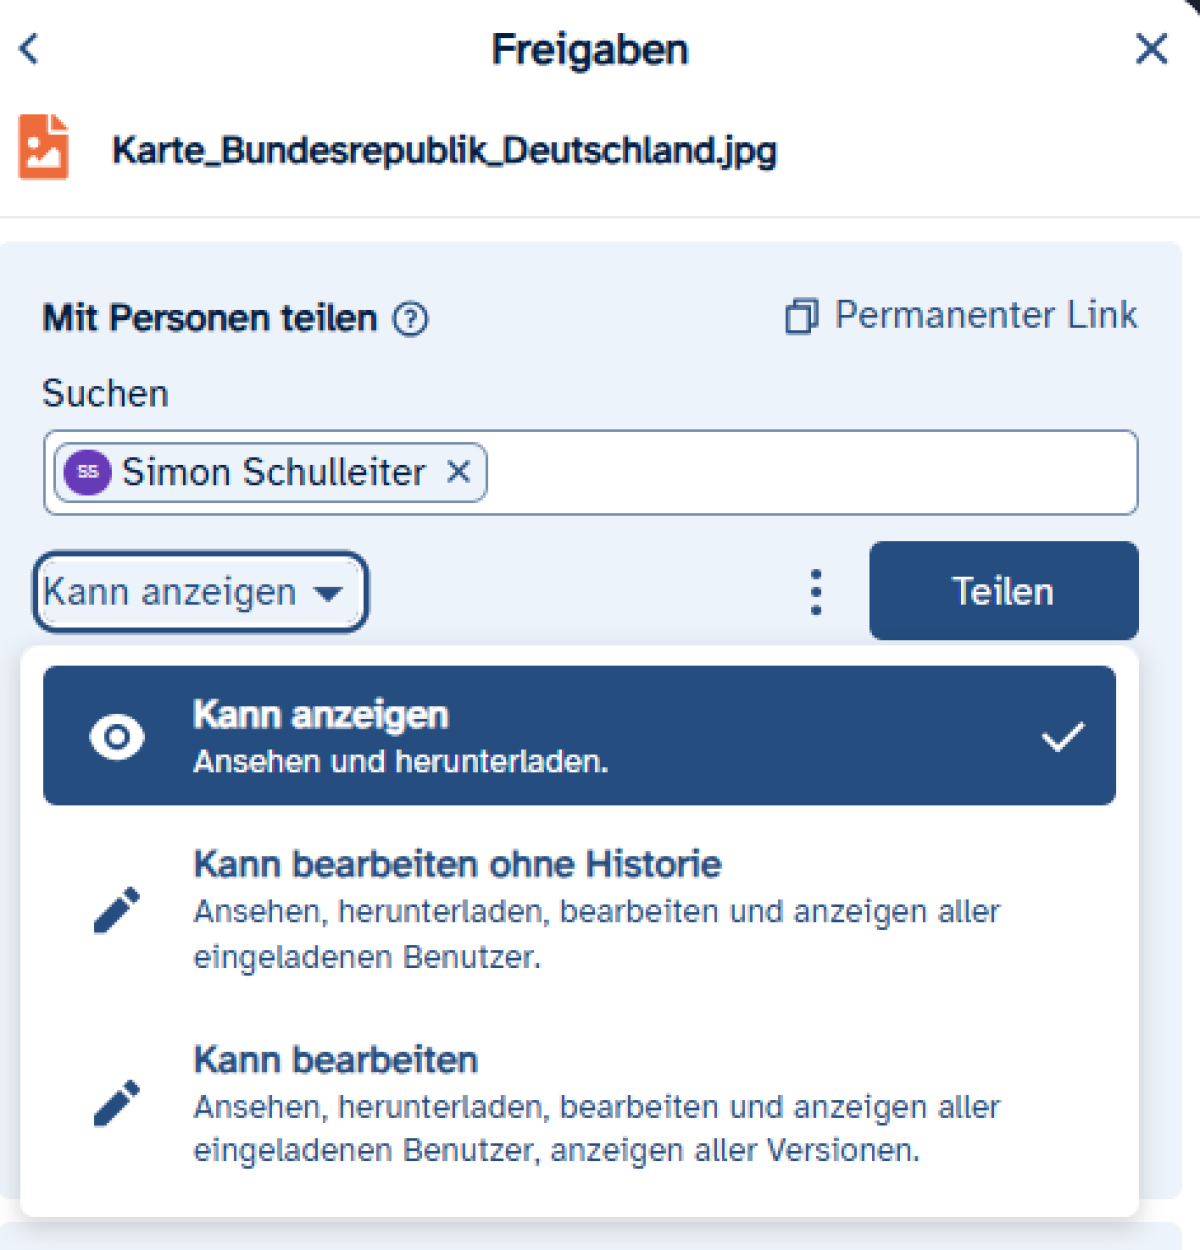1200x1250 pixels.
Task: Click the checkmark on the selected permission
Action: pyautogui.click(x=1062, y=737)
